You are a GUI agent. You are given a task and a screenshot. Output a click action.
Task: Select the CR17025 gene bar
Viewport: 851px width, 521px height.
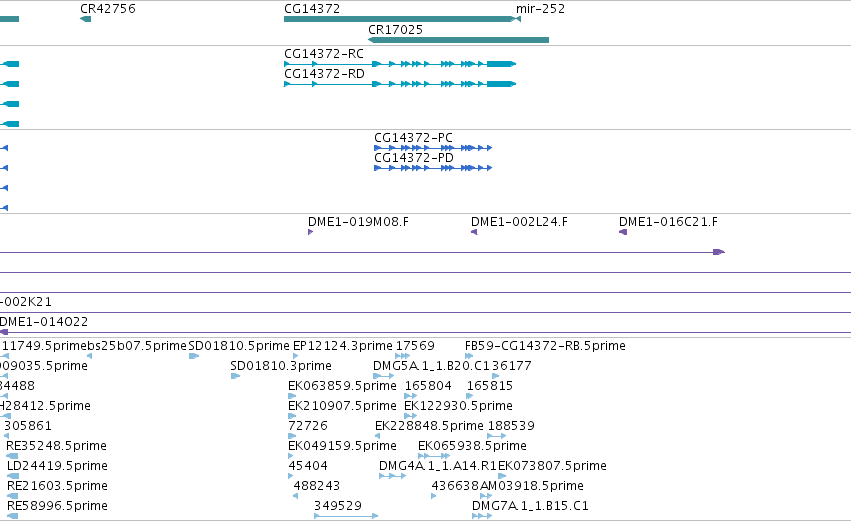[459, 40]
